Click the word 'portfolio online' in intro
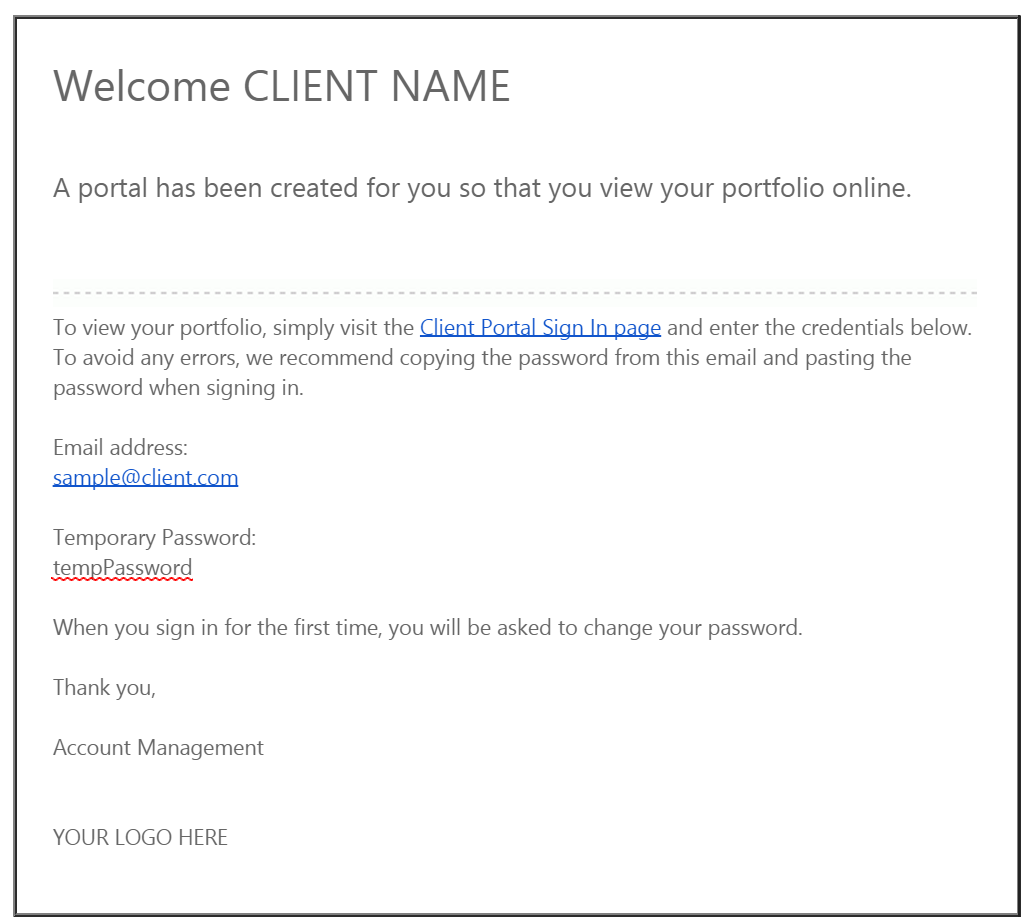This screenshot has width=1030, height=921. click(817, 189)
